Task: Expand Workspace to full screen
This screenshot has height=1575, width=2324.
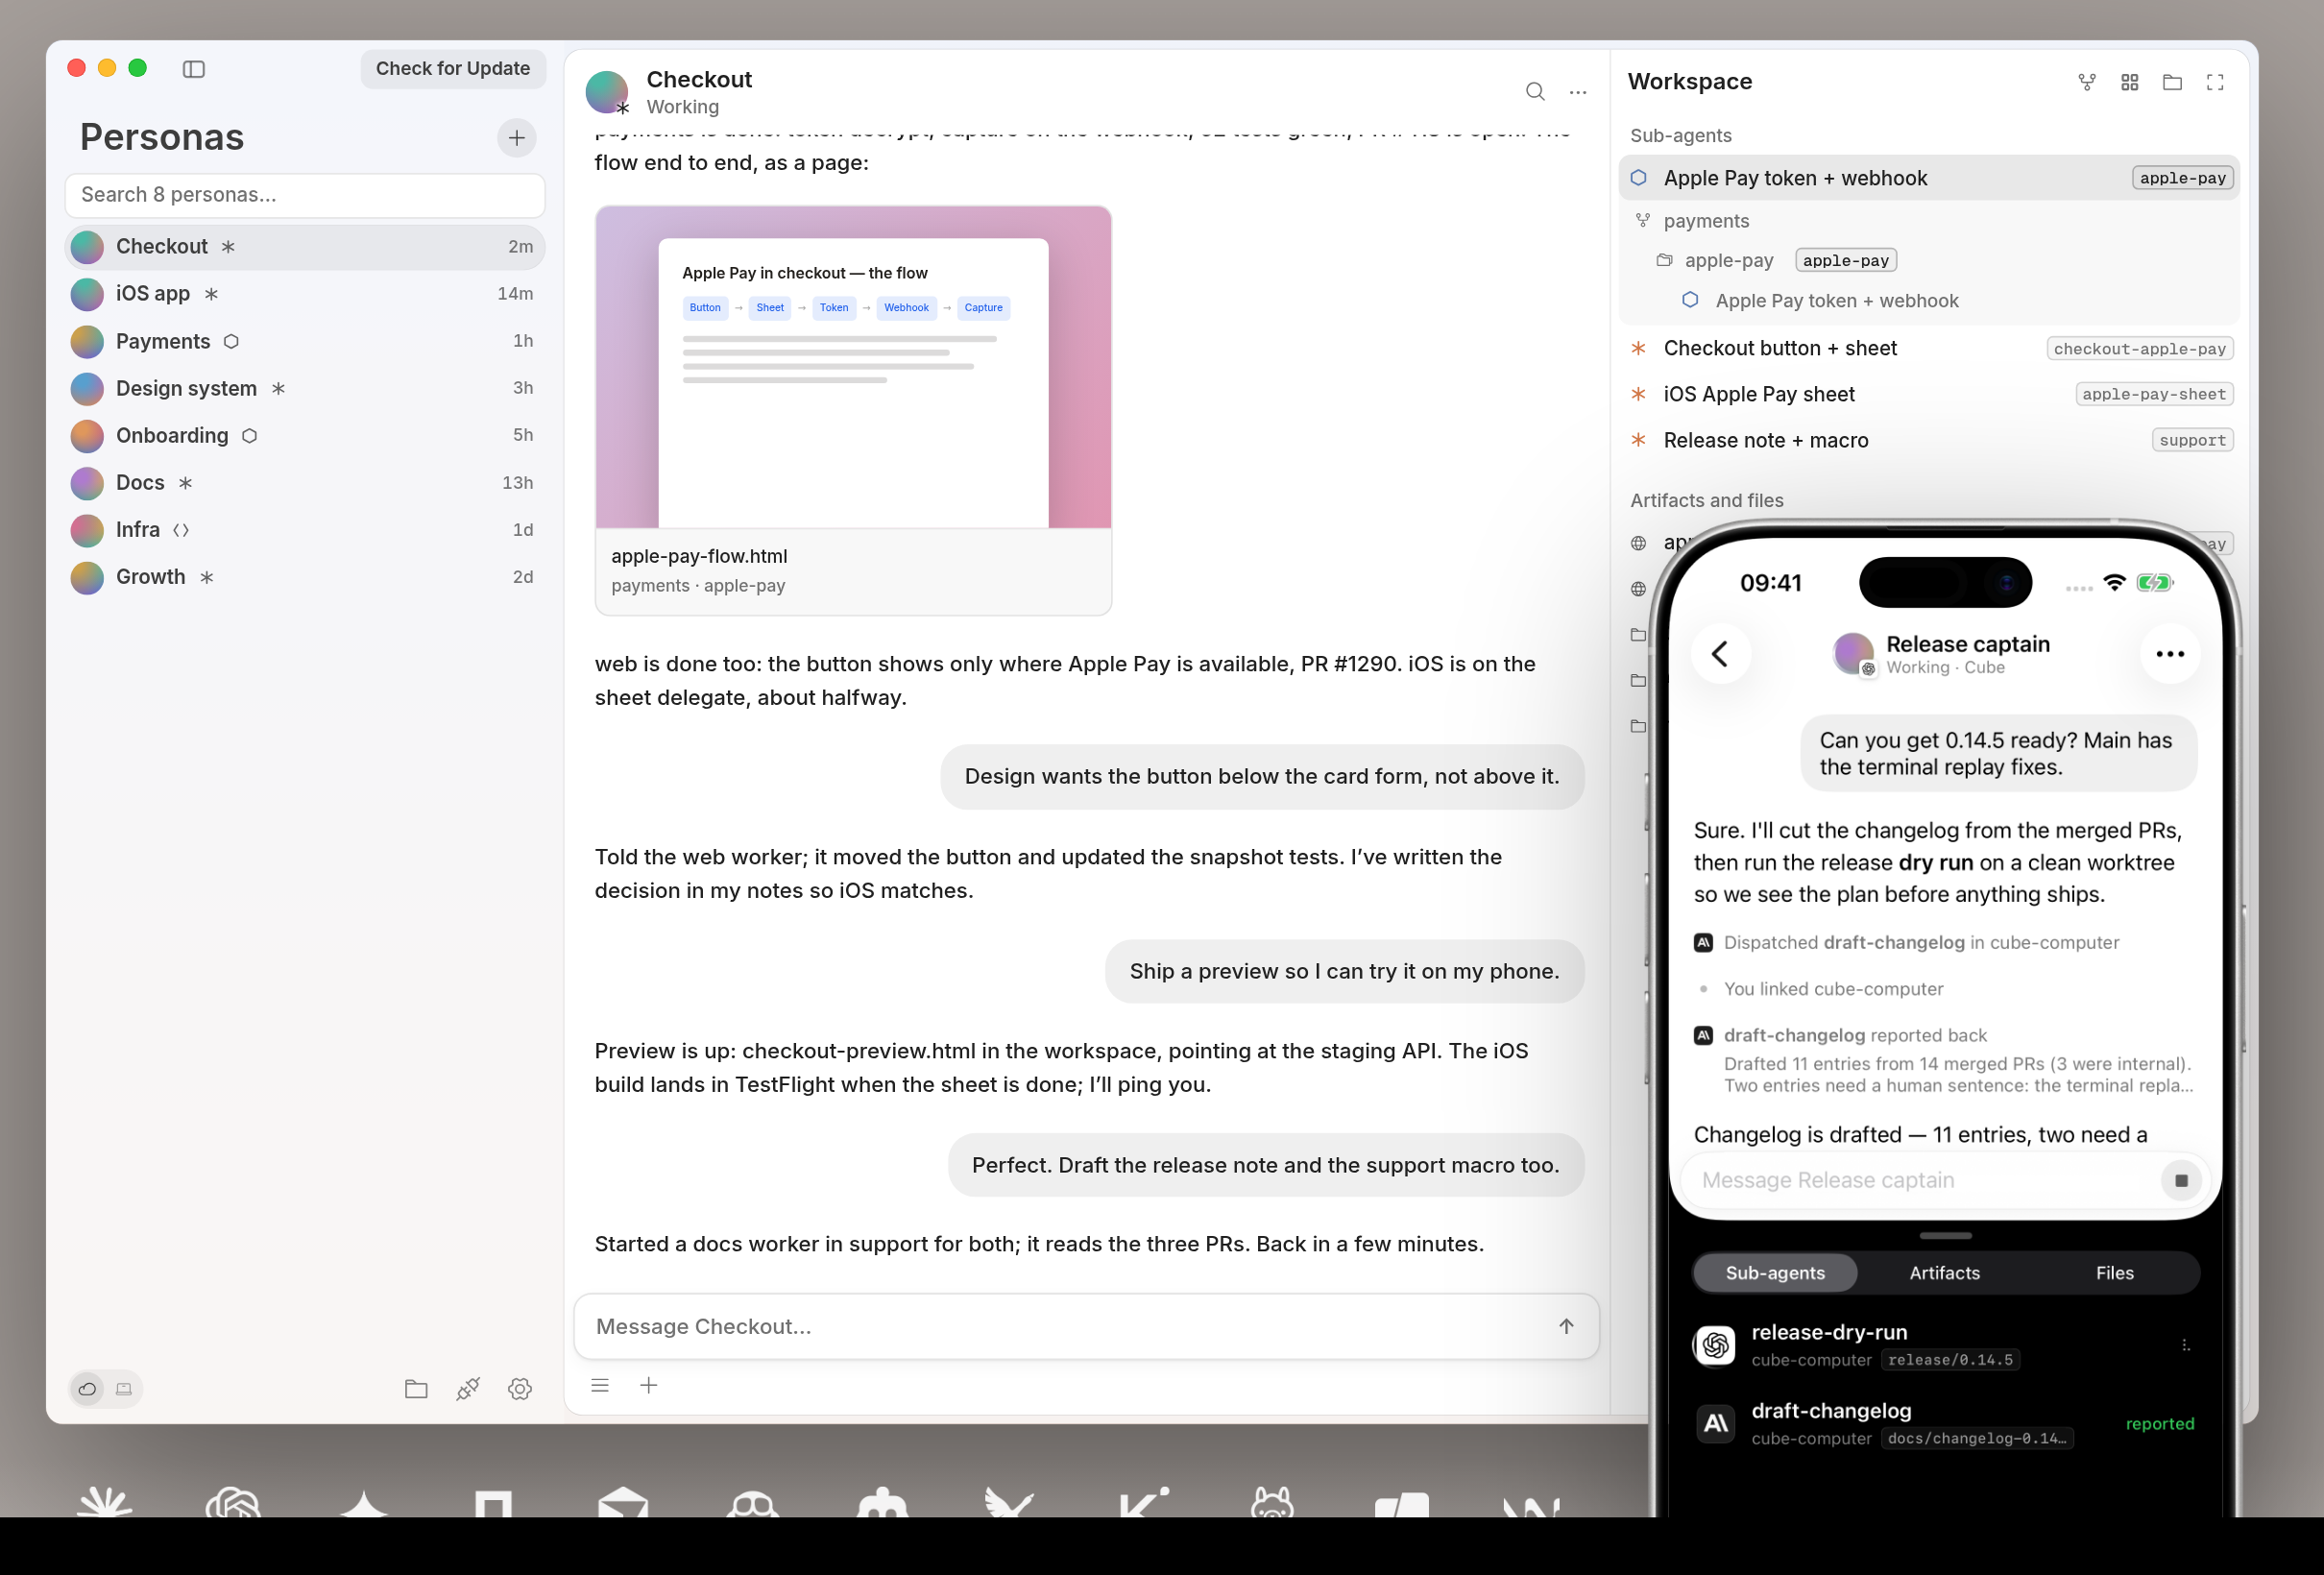Action: pyautogui.click(x=2215, y=82)
